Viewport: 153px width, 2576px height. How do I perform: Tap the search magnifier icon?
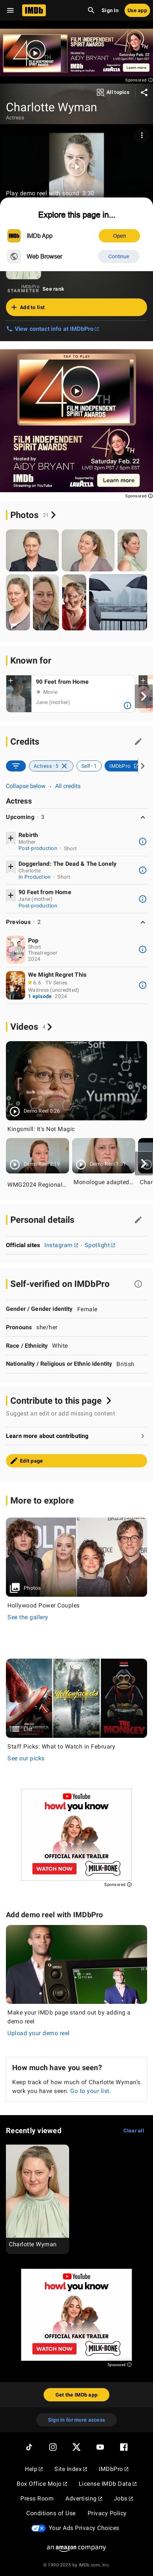pos(91,10)
